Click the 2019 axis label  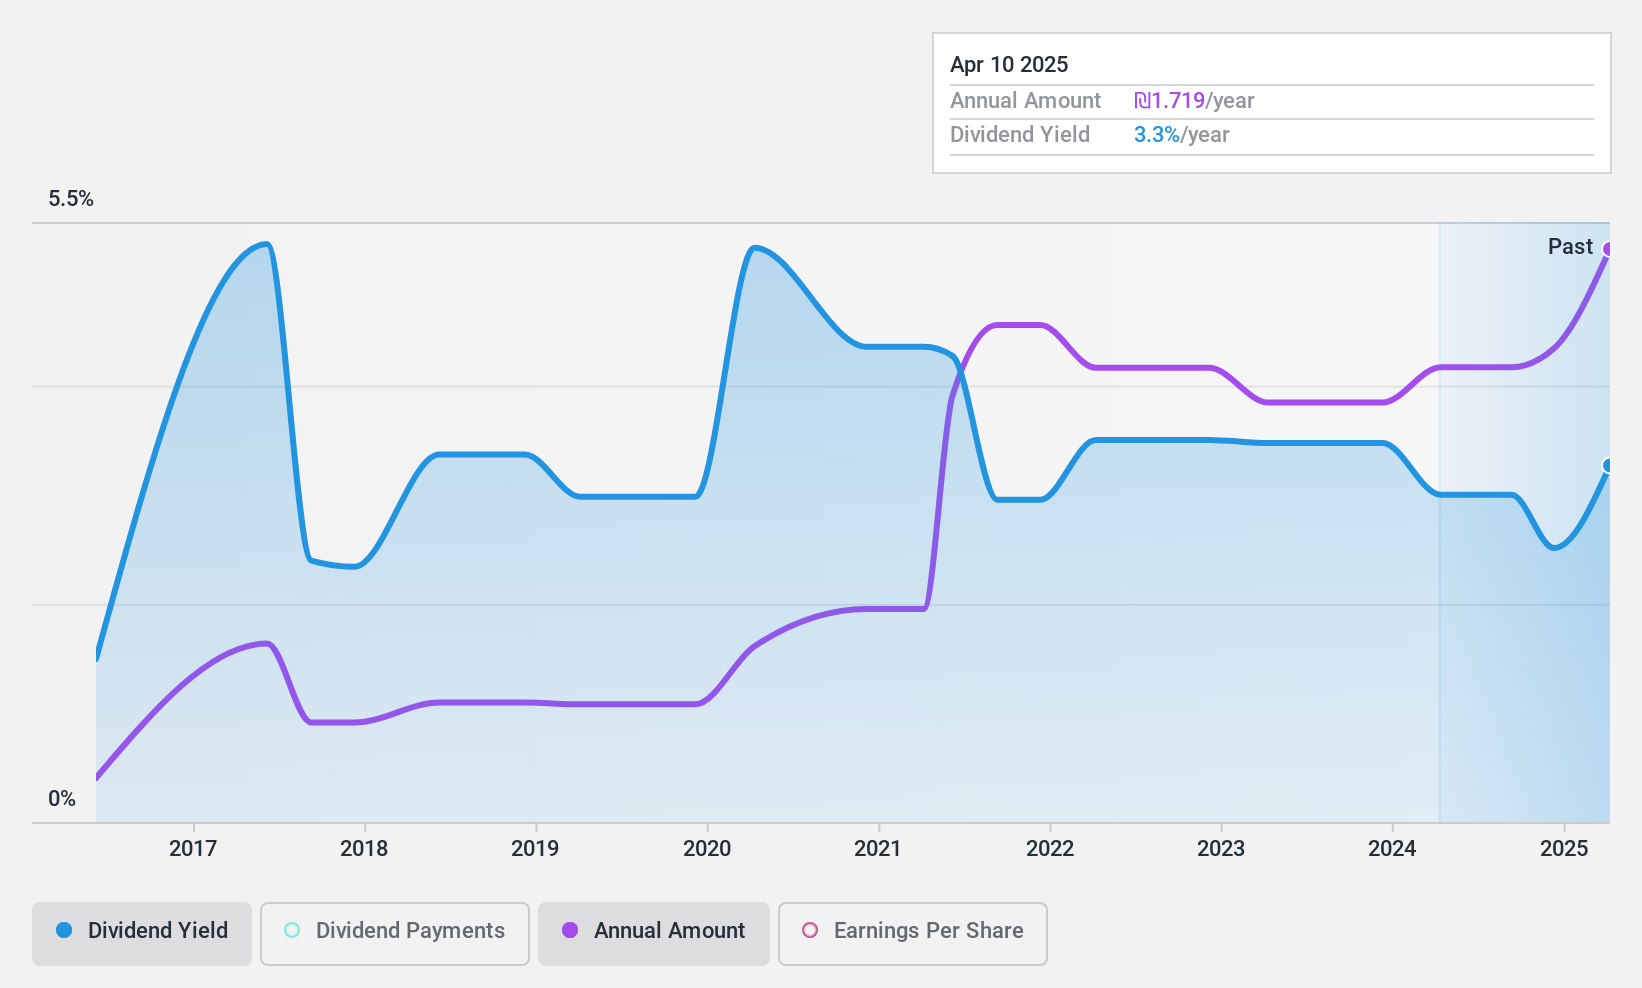tap(535, 849)
